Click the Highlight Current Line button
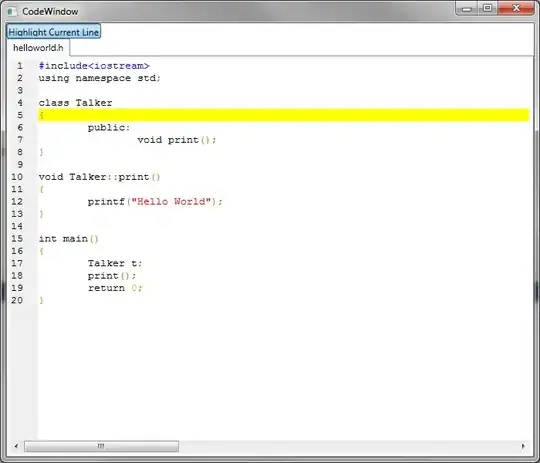The image size is (540, 463). pyautogui.click(x=54, y=32)
